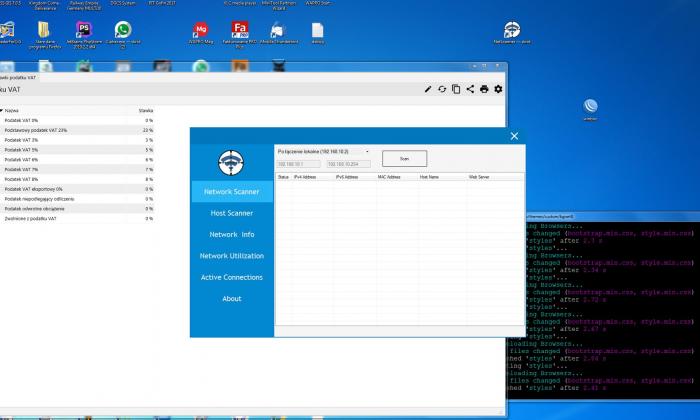The image size is (700, 420).
Task: Open settings gear in VAT toolbar
Action: pos(498,89)
